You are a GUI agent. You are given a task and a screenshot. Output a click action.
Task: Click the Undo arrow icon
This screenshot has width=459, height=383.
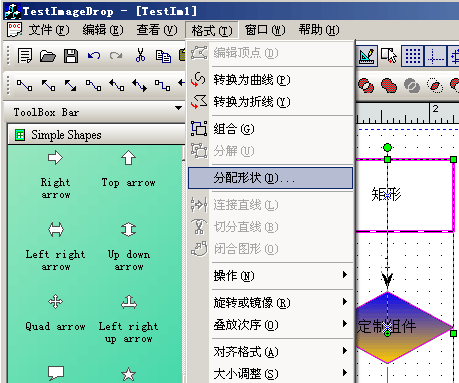[x=94, y=55]
